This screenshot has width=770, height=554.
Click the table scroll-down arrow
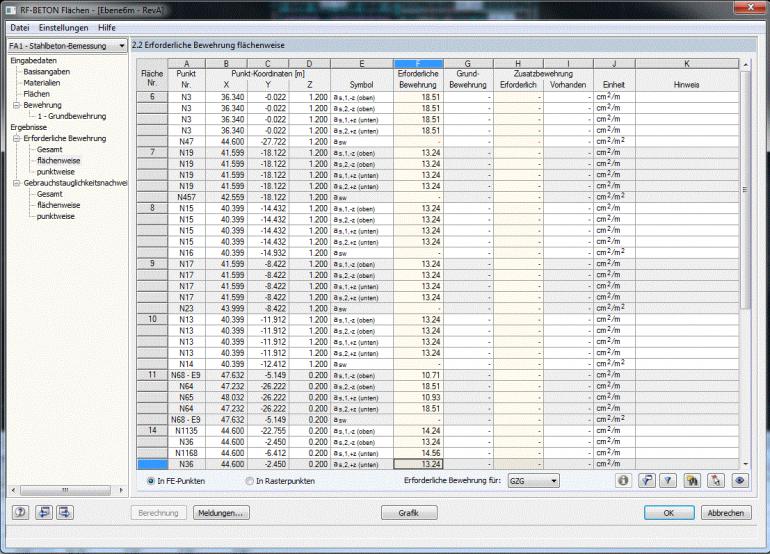click(x=745, y=464)
